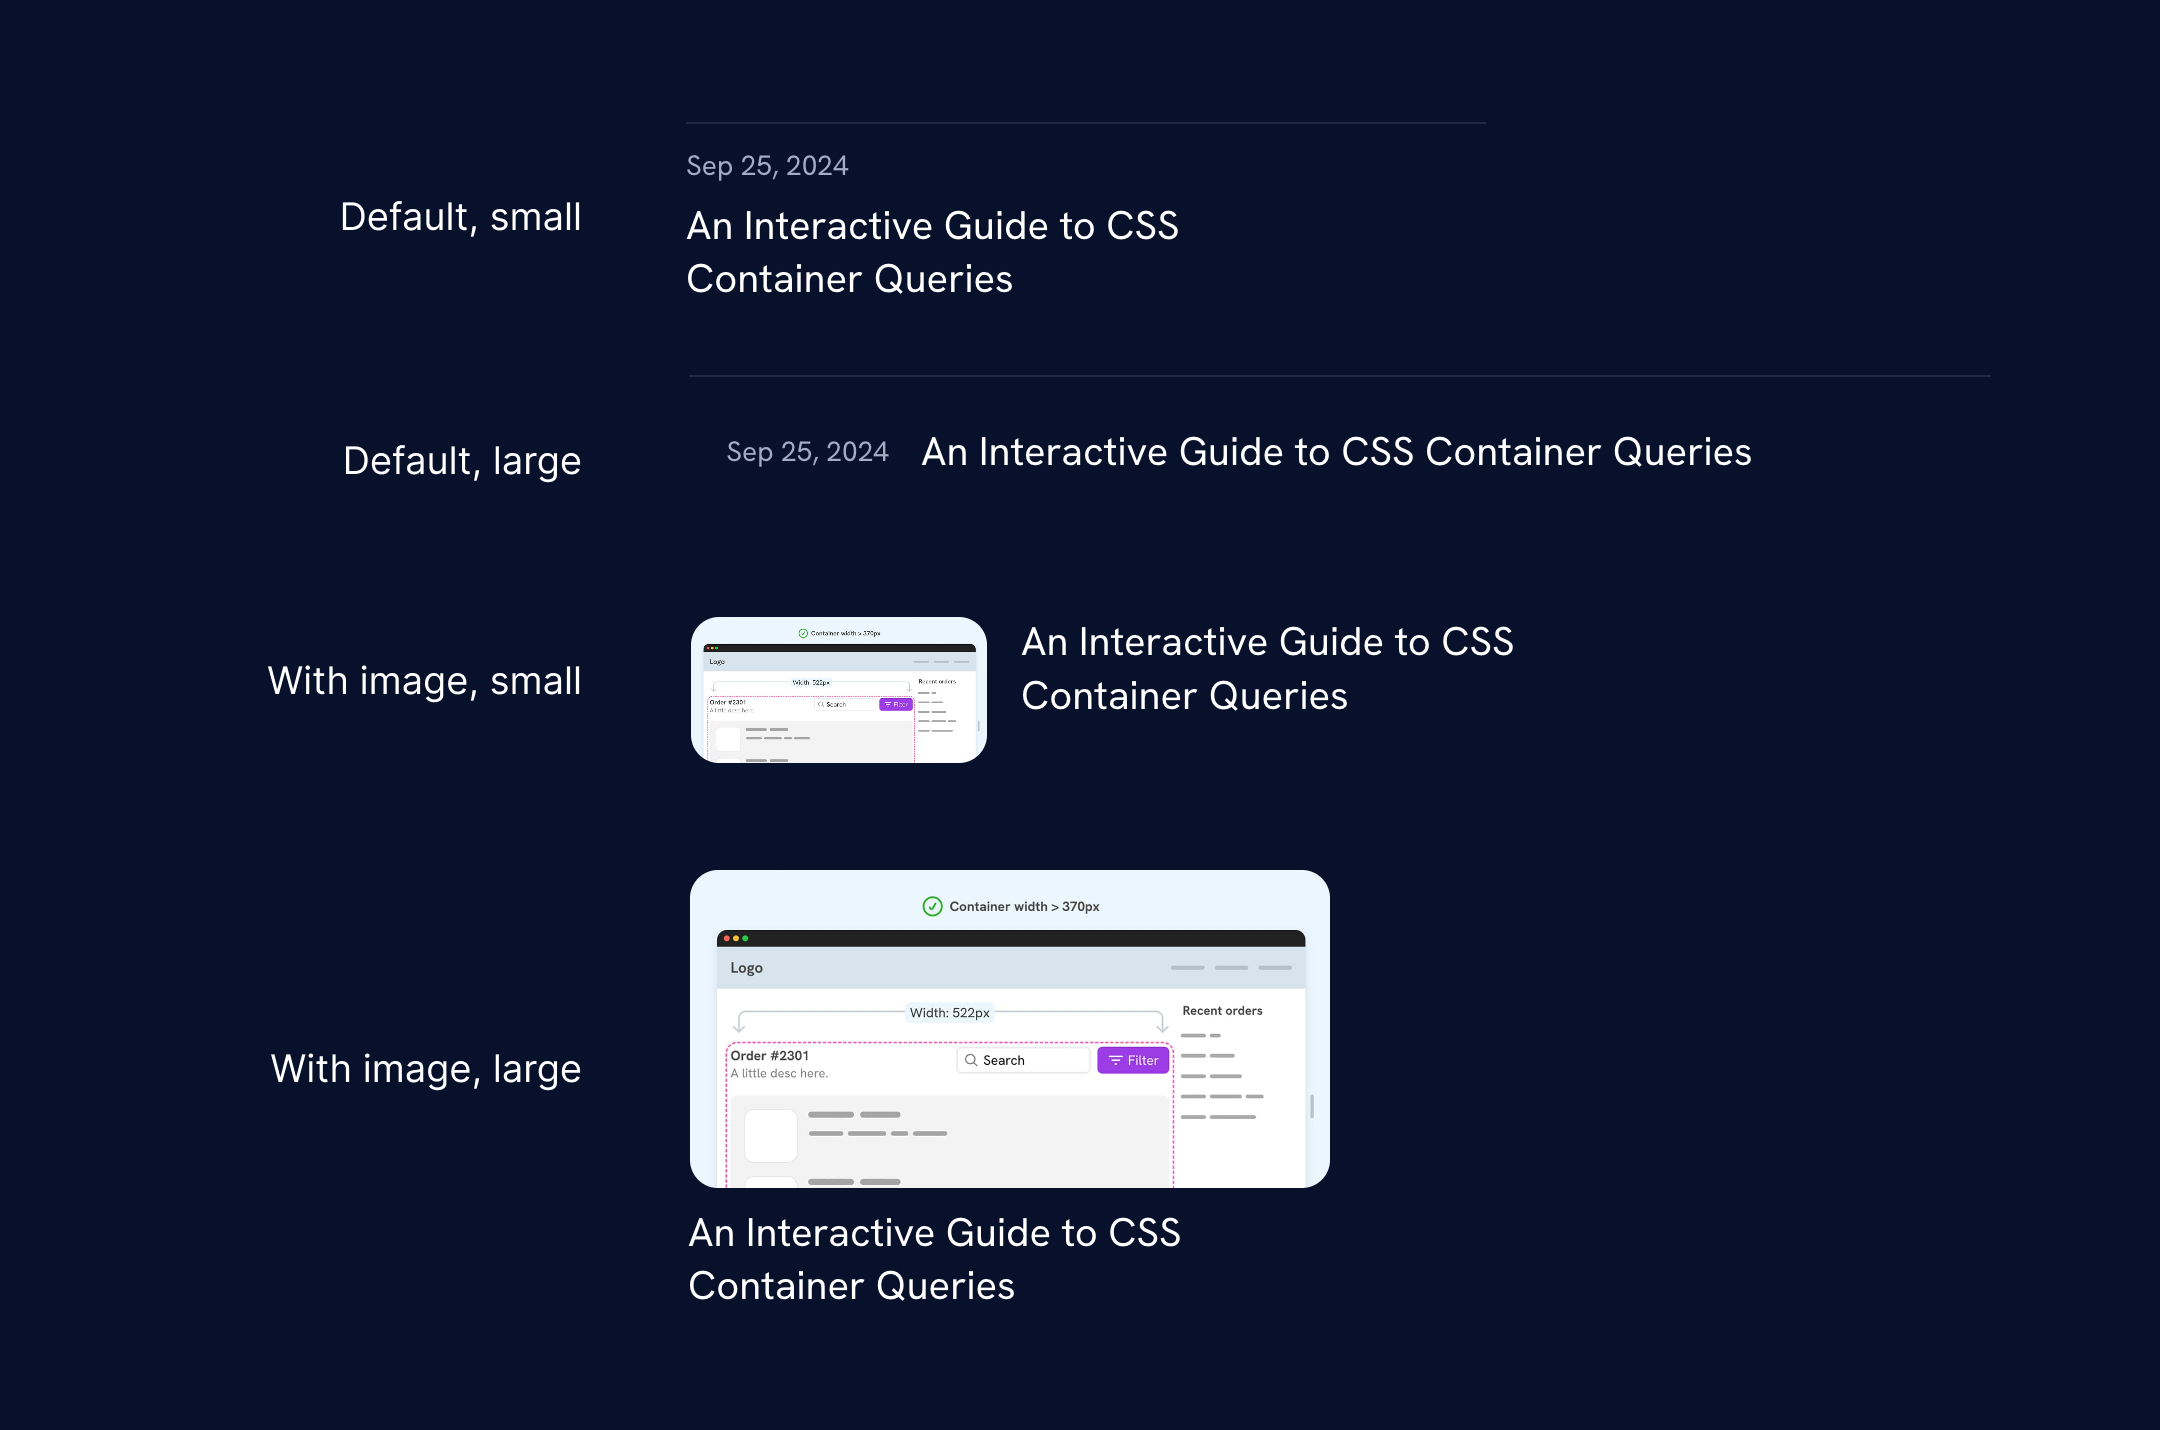Image resolution: width=2160 pixels, height=1430 pixels.
Task: Click the 'Logo' text in large preview header
Action: (746, 968)
